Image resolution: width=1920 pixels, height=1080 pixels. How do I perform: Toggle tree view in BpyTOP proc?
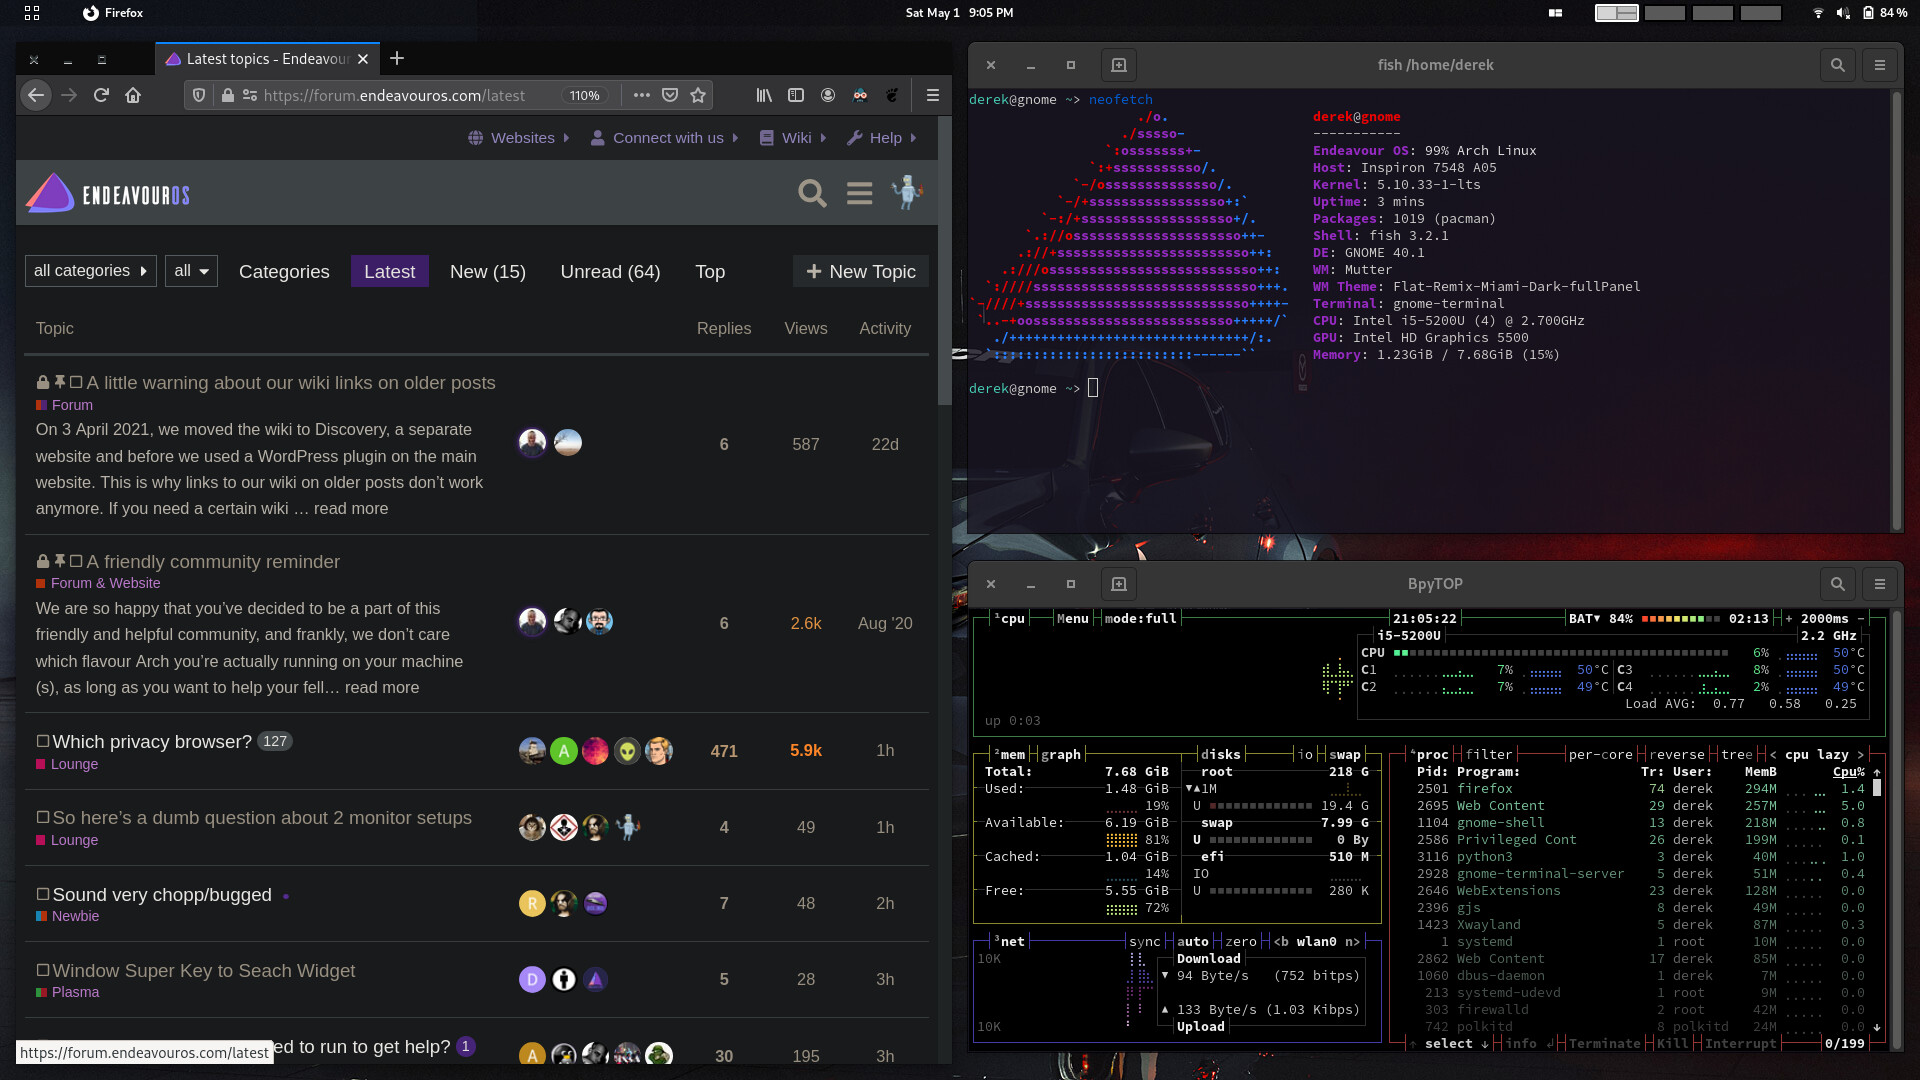coord(1736,755)
